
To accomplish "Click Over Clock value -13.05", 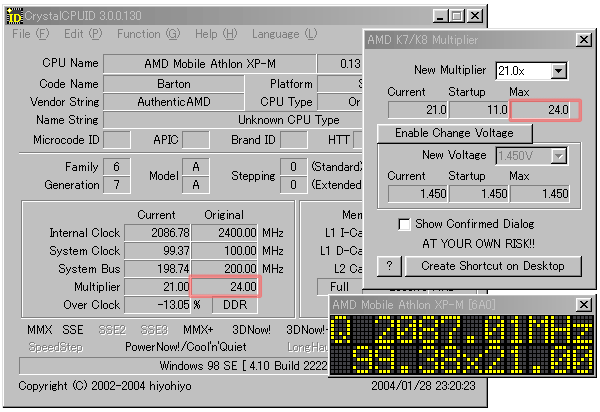I will point(157,305).
